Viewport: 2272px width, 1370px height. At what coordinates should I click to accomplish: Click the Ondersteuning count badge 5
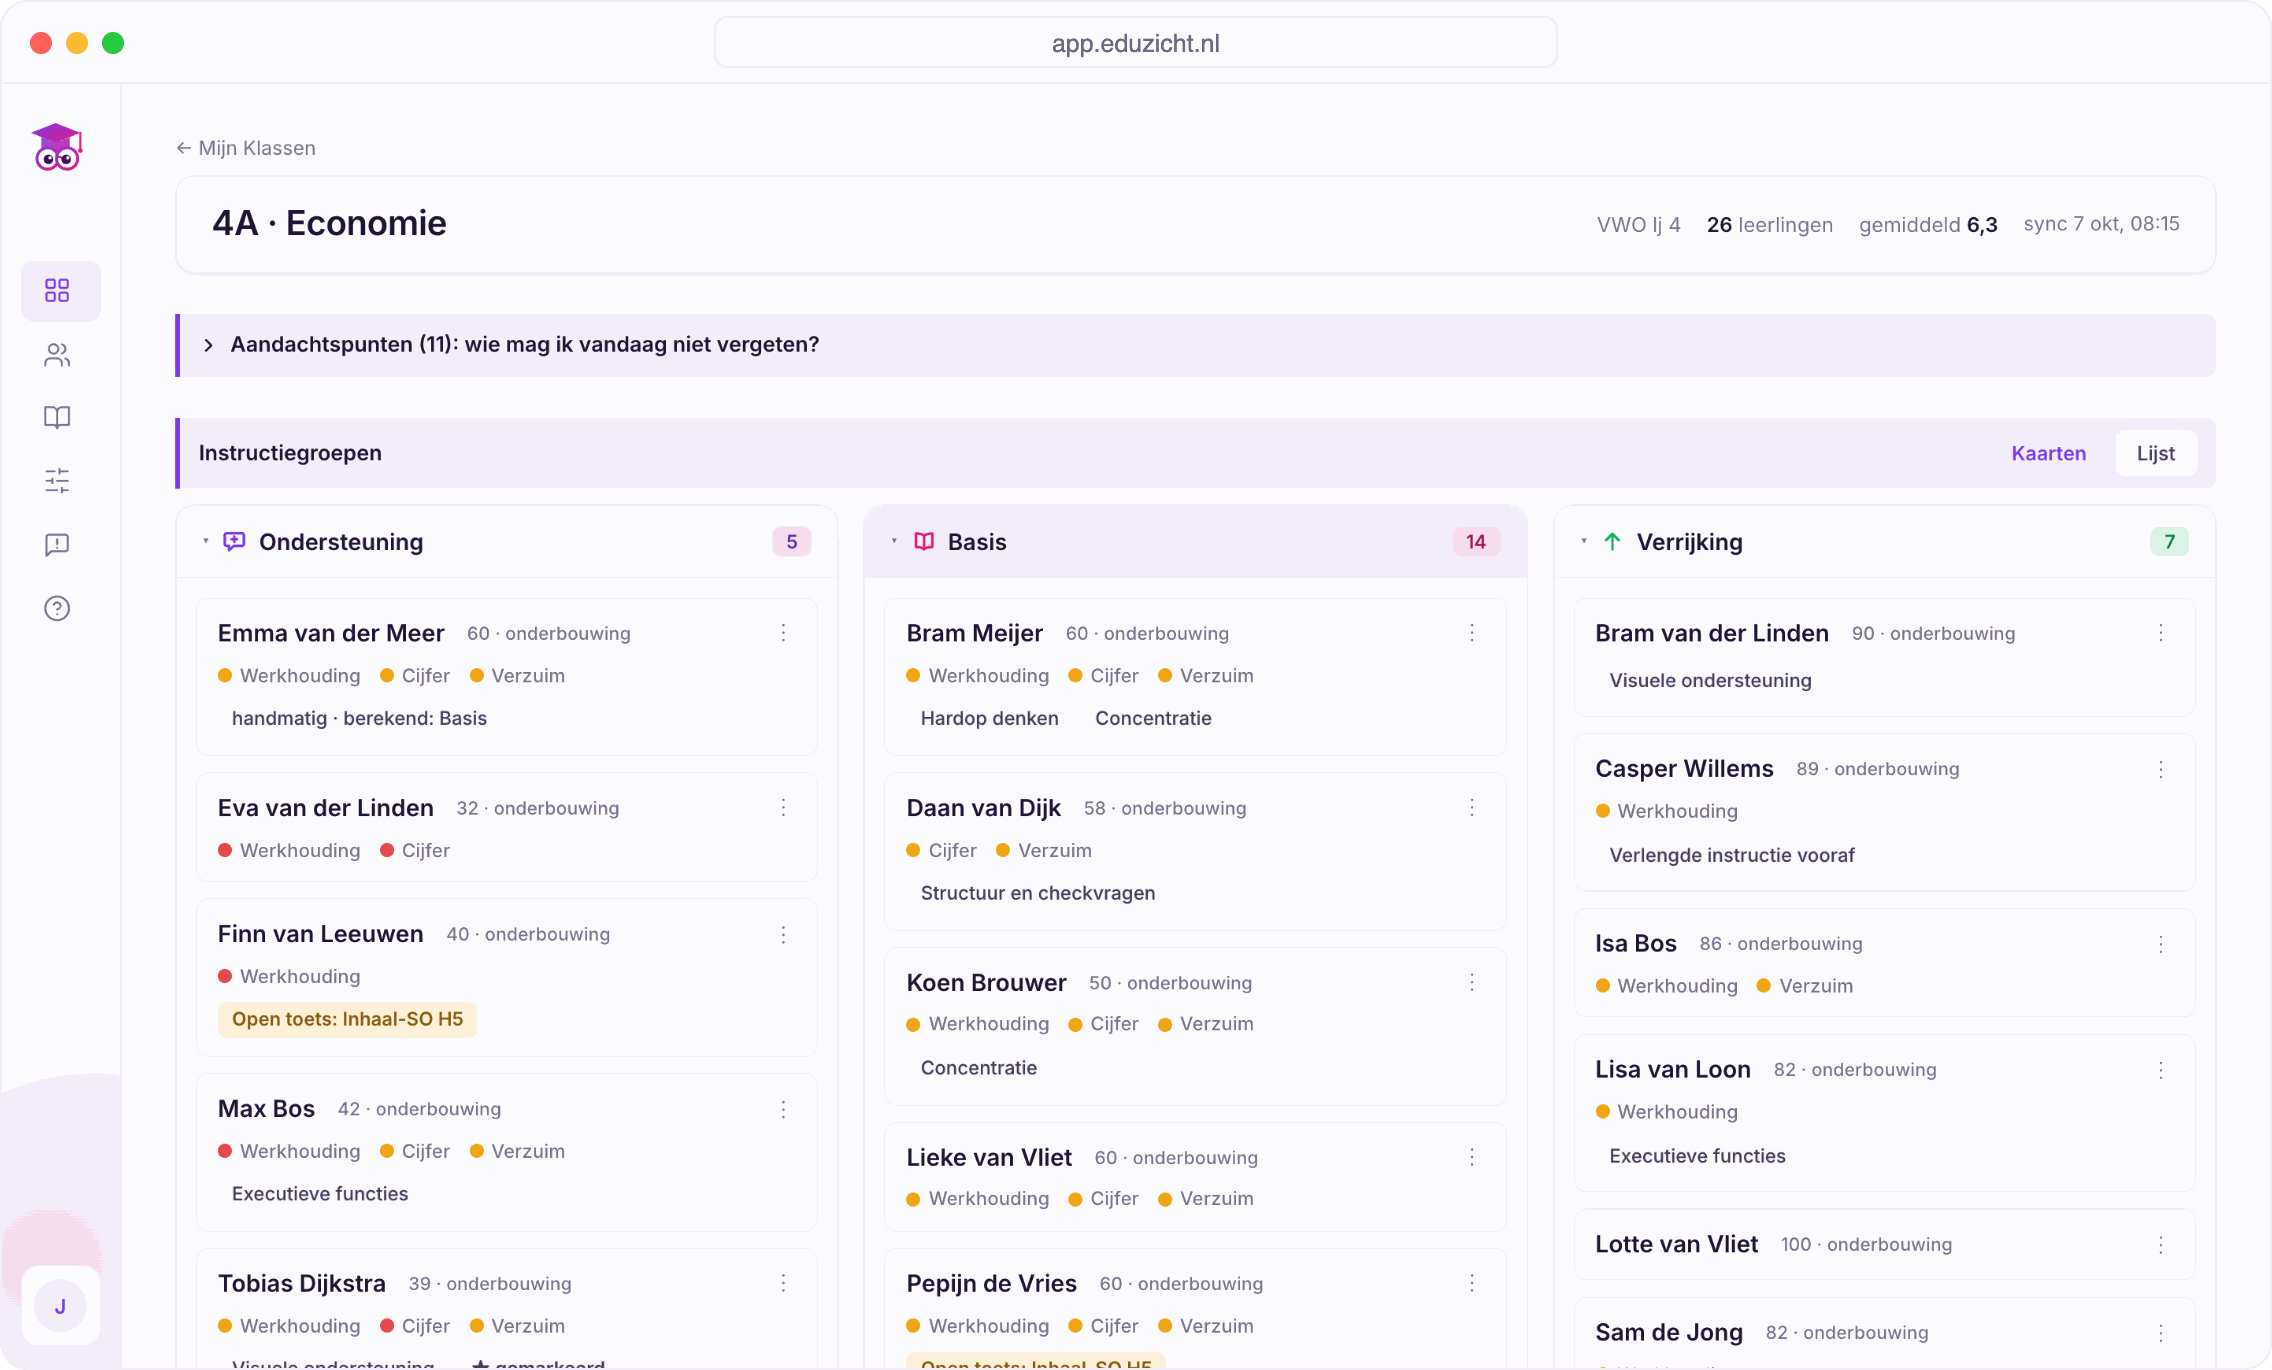coord(791,542)
